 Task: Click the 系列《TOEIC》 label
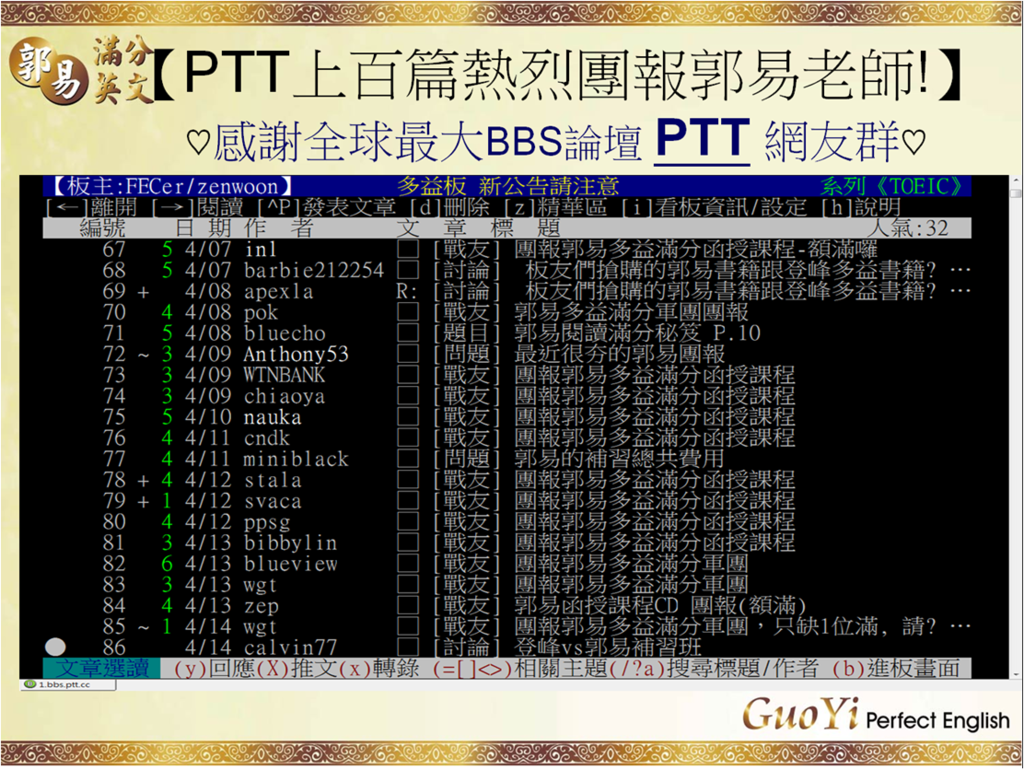click(x=891, y=186)
